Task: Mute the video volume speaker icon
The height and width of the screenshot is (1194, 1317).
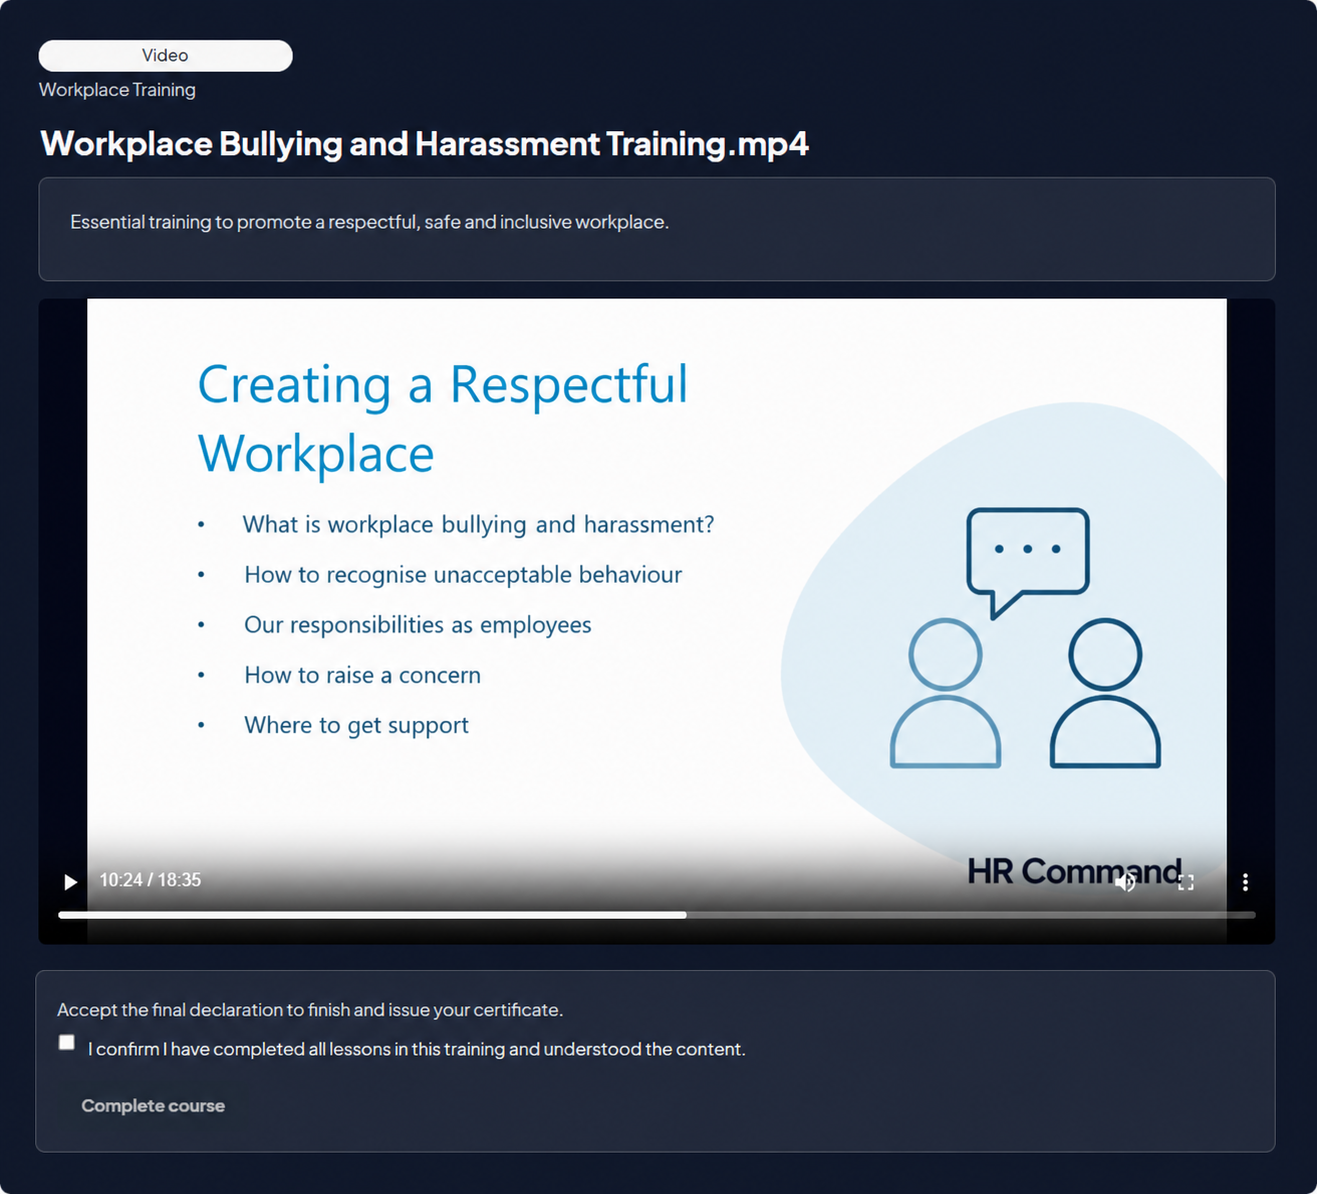Action: pyautogui.click(x=1125, y=881)
